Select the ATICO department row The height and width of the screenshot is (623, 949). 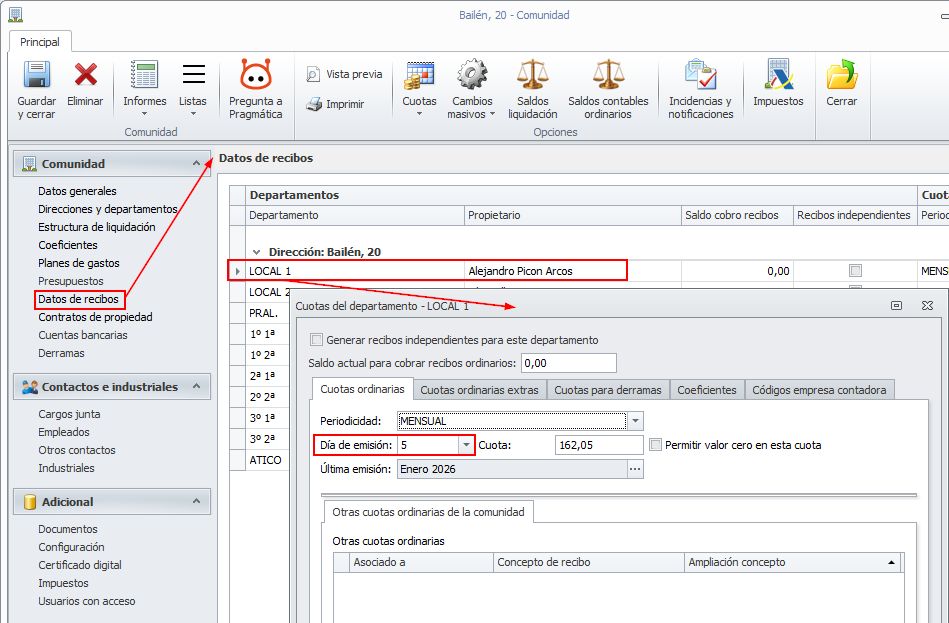[x=265, y=460]
